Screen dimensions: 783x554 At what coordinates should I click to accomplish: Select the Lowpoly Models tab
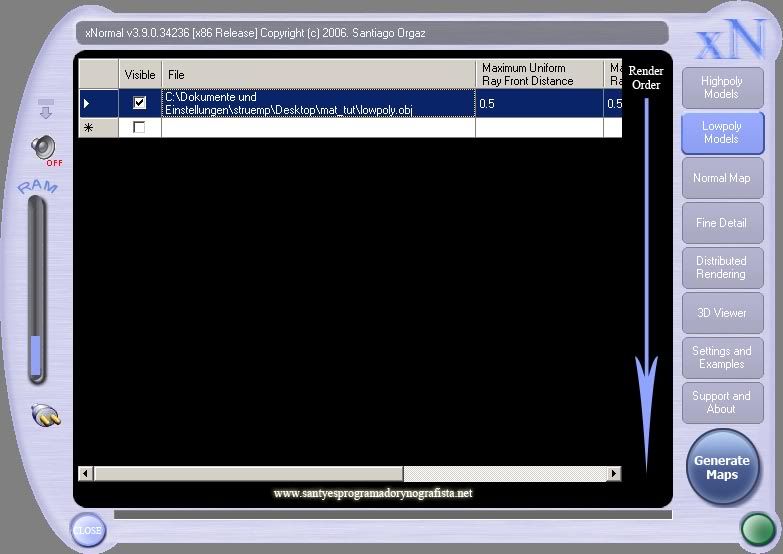[x=722, y=132]
